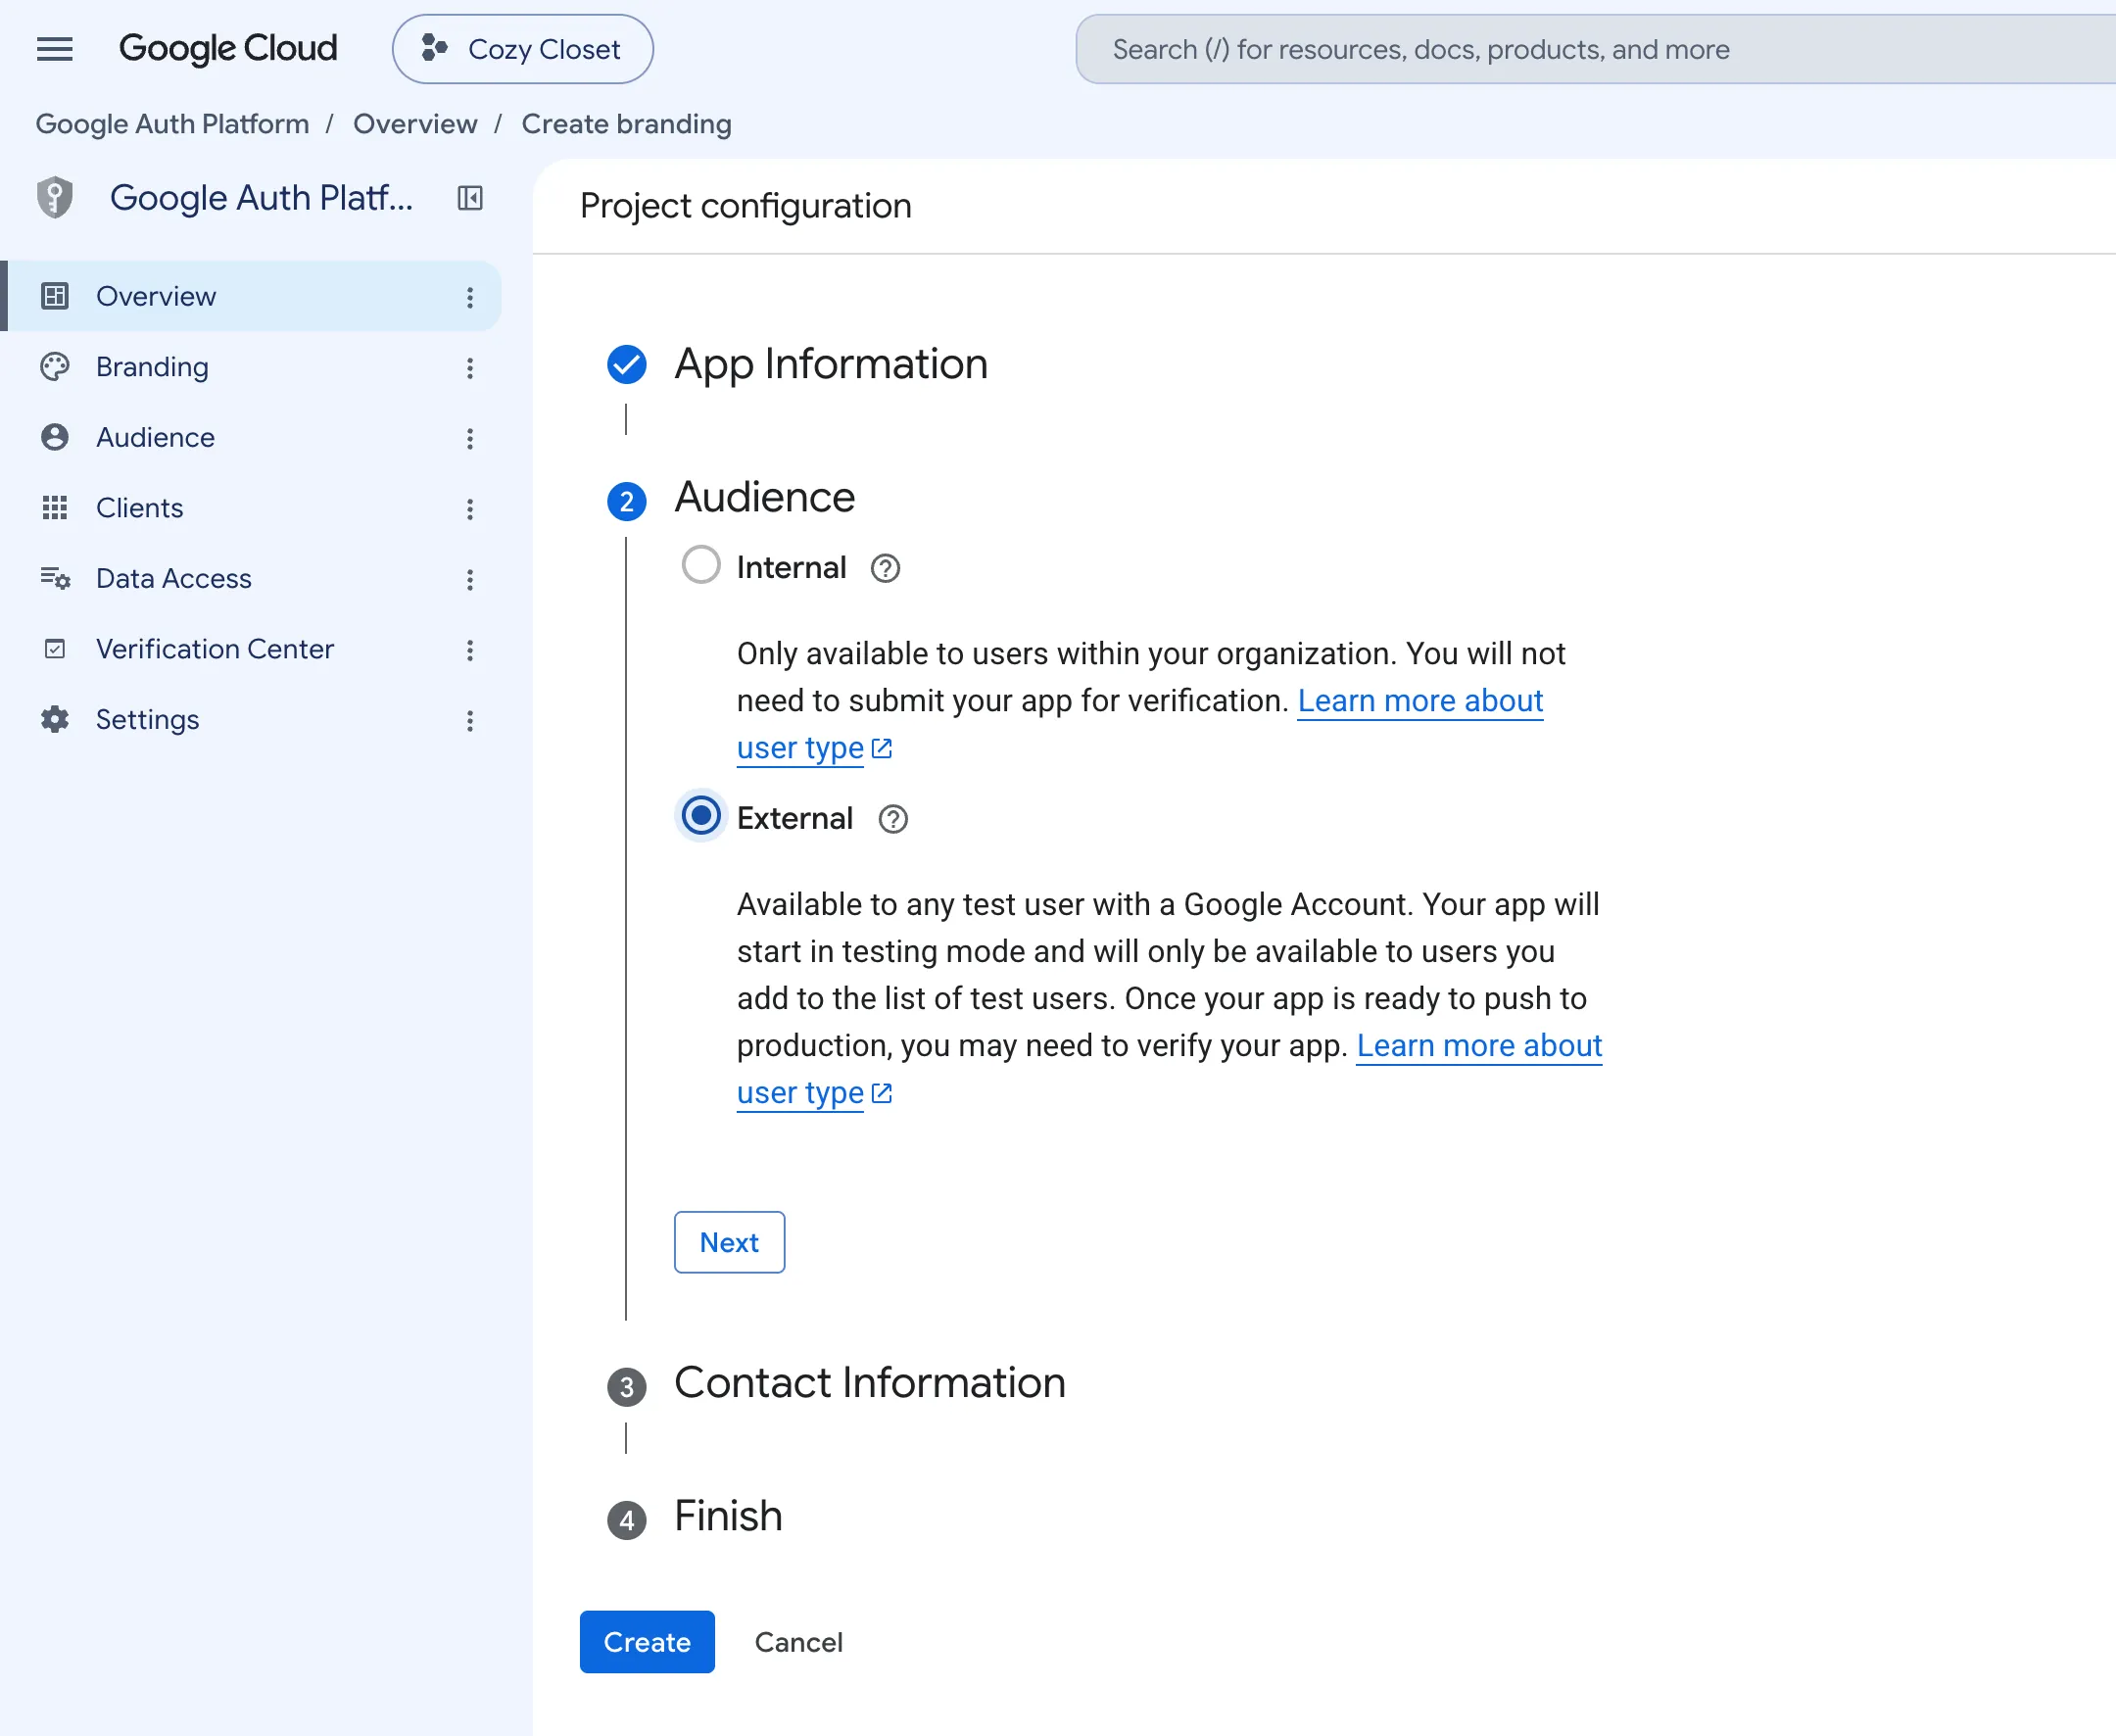Viewport: 2116px width, 1736px height.
Task: Open Learn more link under External
Action: (x=1479, y=1046)
